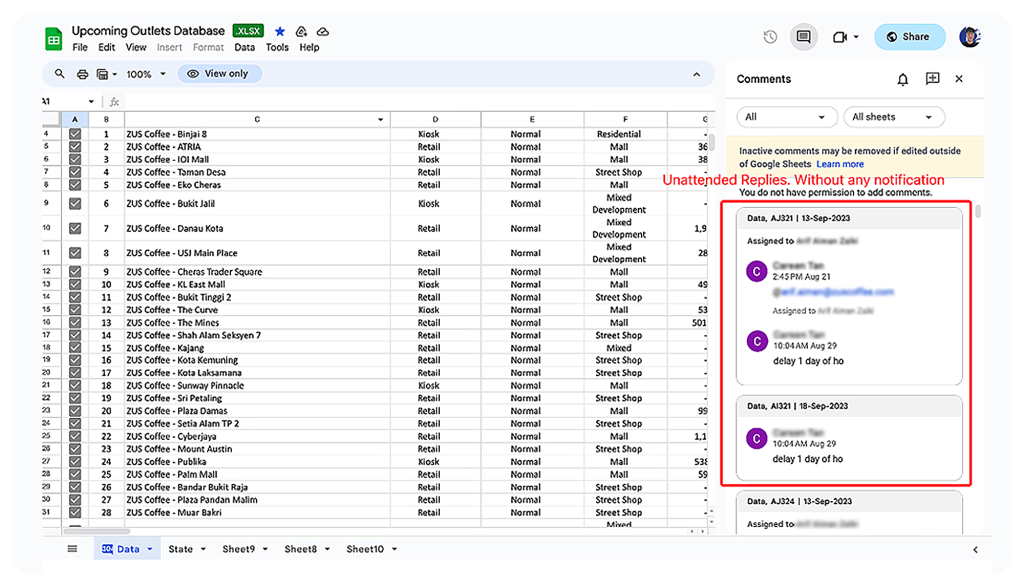Uncheck the ZUS Coffee - Cyberjaya row
Viewport: 1024px width, 586px height.
point(75,436)
